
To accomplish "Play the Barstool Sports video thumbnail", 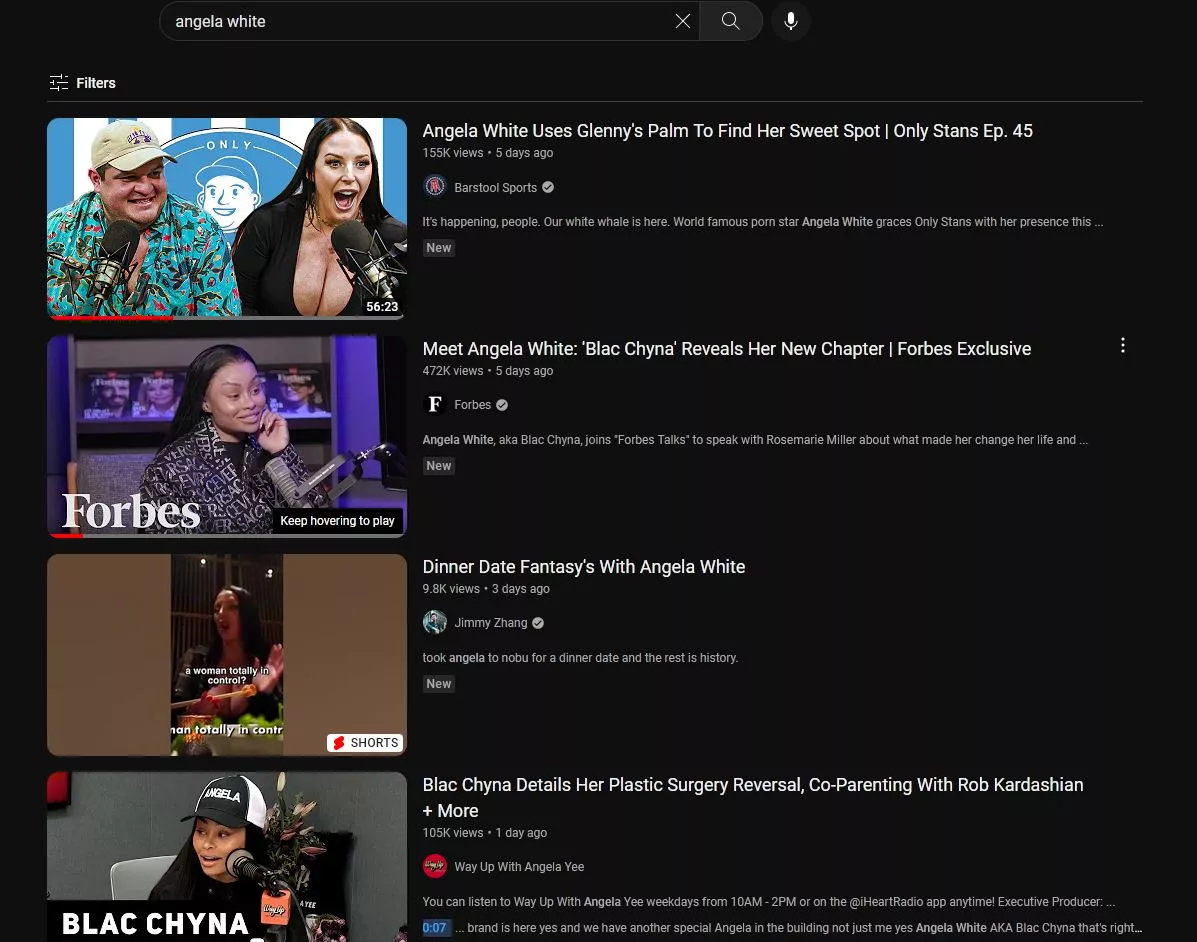I will click(x=227, y=218).
